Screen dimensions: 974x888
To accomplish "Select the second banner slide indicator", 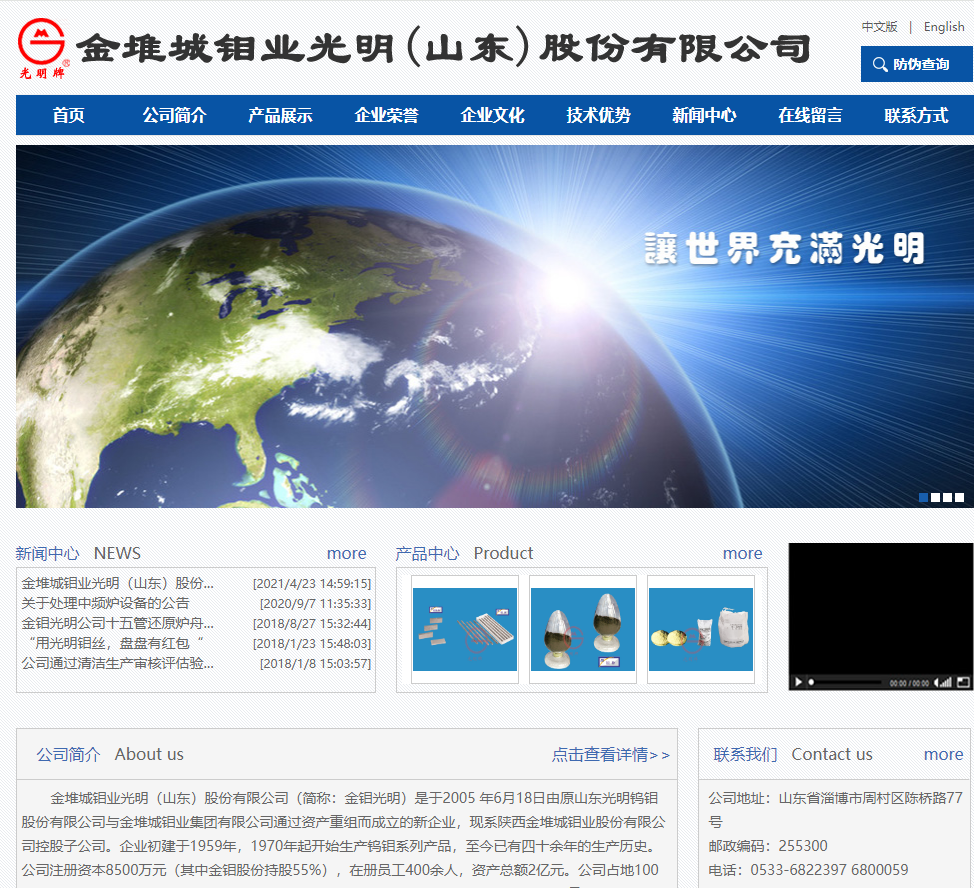I will coord(935,497).
